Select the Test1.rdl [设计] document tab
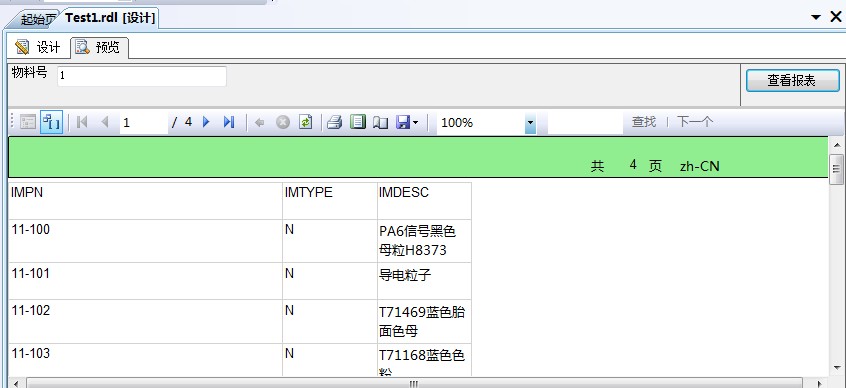The image size is (846, 388). click(x=110, y=18)
